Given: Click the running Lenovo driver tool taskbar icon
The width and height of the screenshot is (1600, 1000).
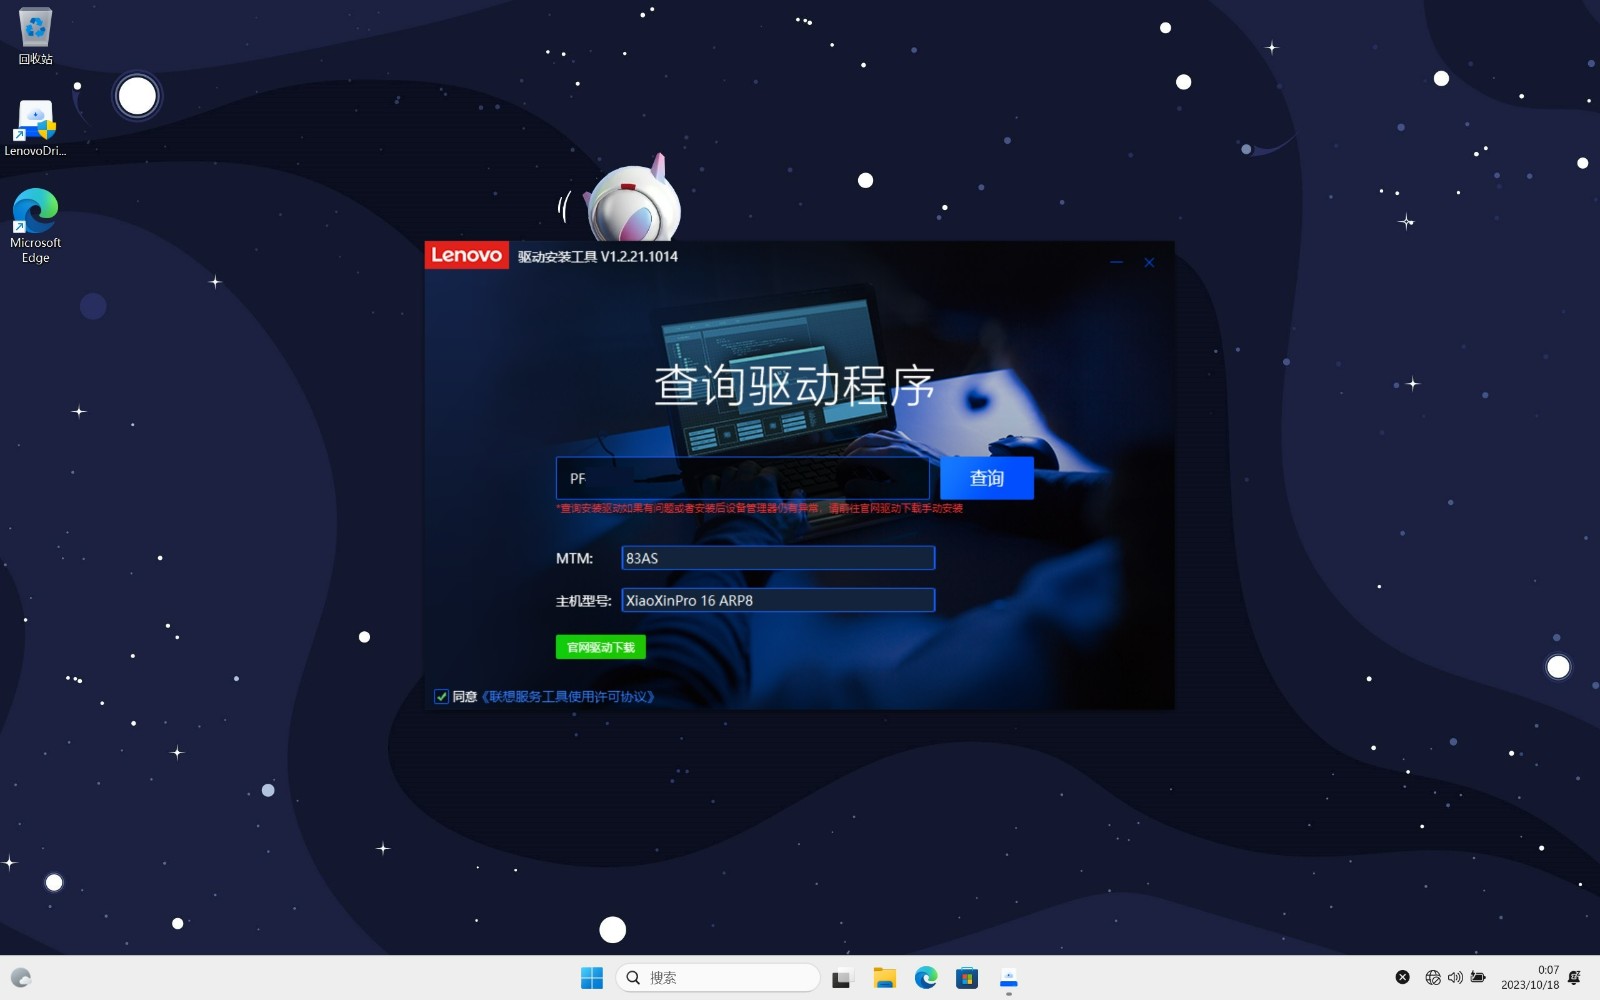Looking at the screenshot, I should pyautogui.click(x=1009, y=978).
